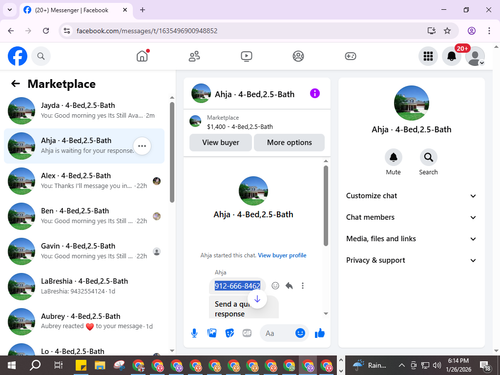Expand Media, files and links section
Image resolution: width=500 pixels, height=375 pixels.
(411, 239)
